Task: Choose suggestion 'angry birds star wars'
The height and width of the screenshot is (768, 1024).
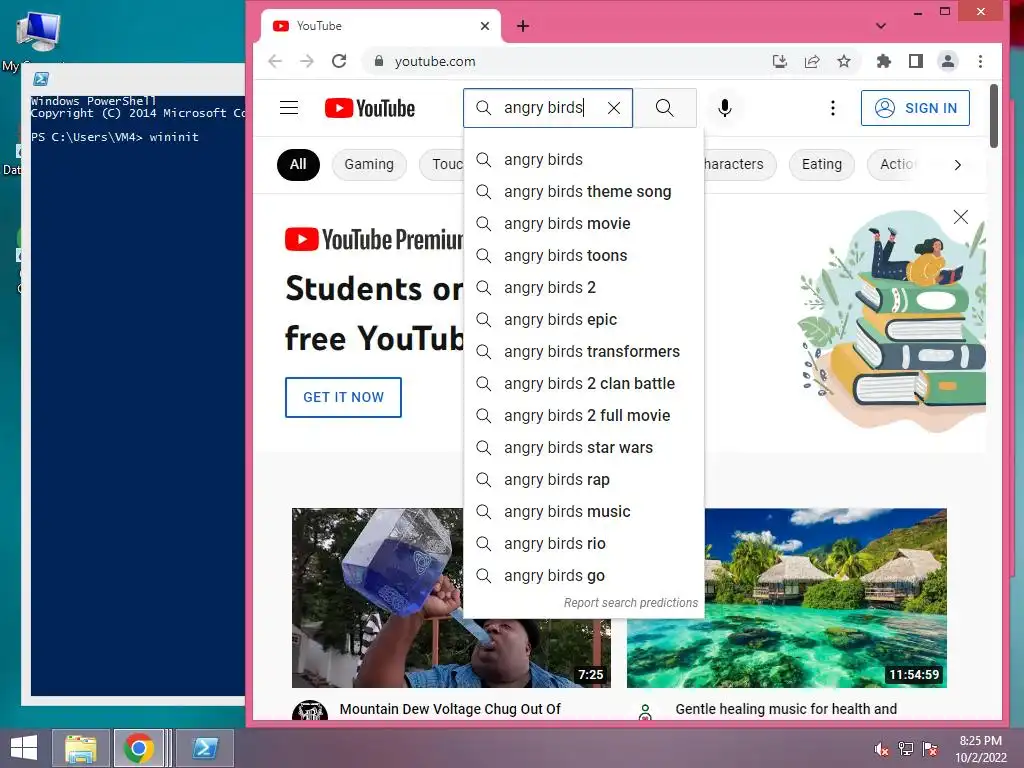Action: coord(584,447)
